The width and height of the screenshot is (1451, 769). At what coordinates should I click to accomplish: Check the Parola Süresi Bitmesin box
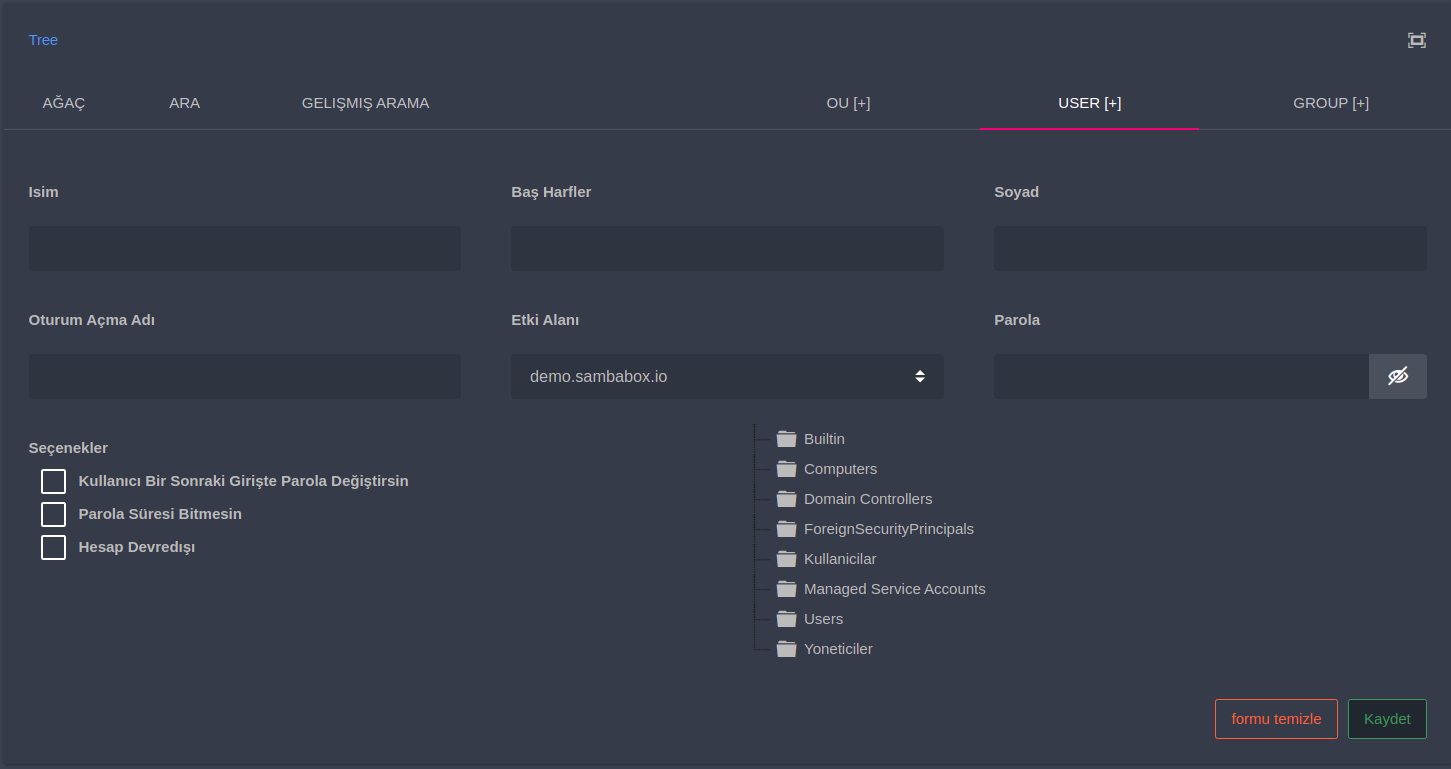tap(54, 514)
